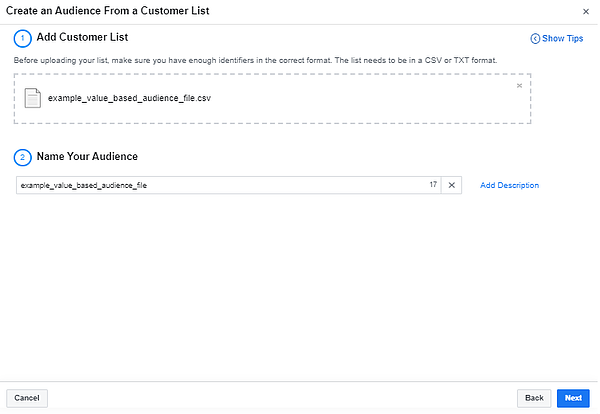Click the Show Tips arrow icon
Image resolution: width=600 pixels, height=414 pixels.
(534, 38)
